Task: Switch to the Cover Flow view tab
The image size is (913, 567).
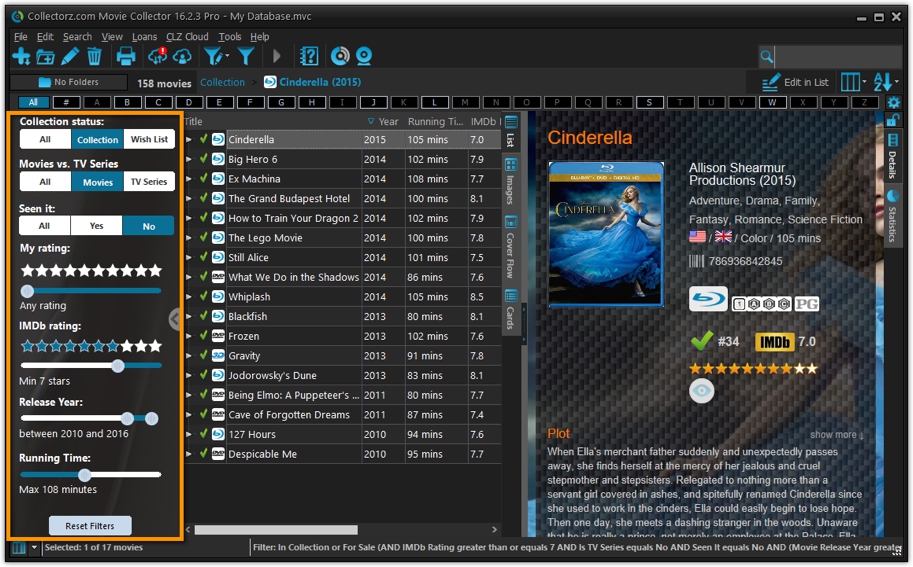Action: point(511,247)
